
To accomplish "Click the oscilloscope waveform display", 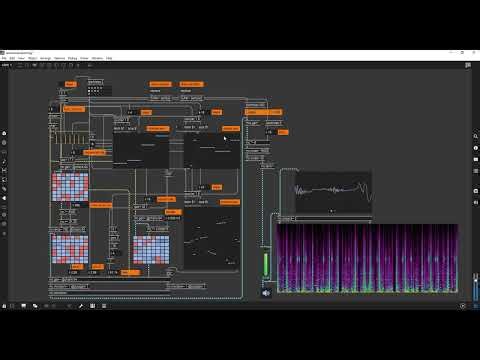I will pos(334,192).
